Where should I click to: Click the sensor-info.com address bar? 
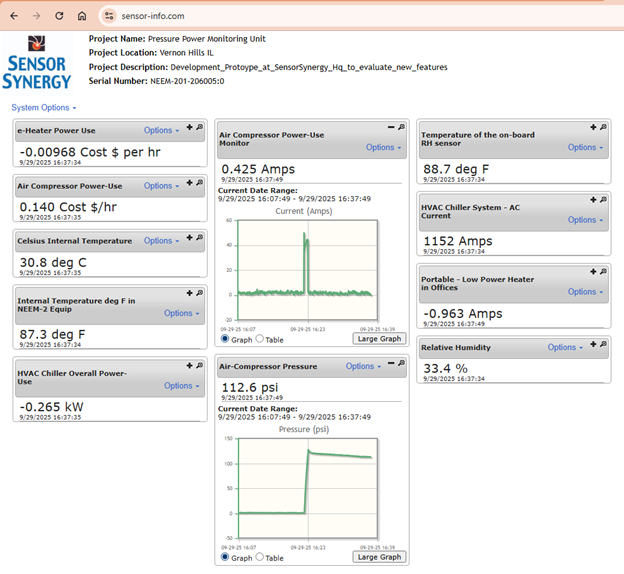coord(300,16)
